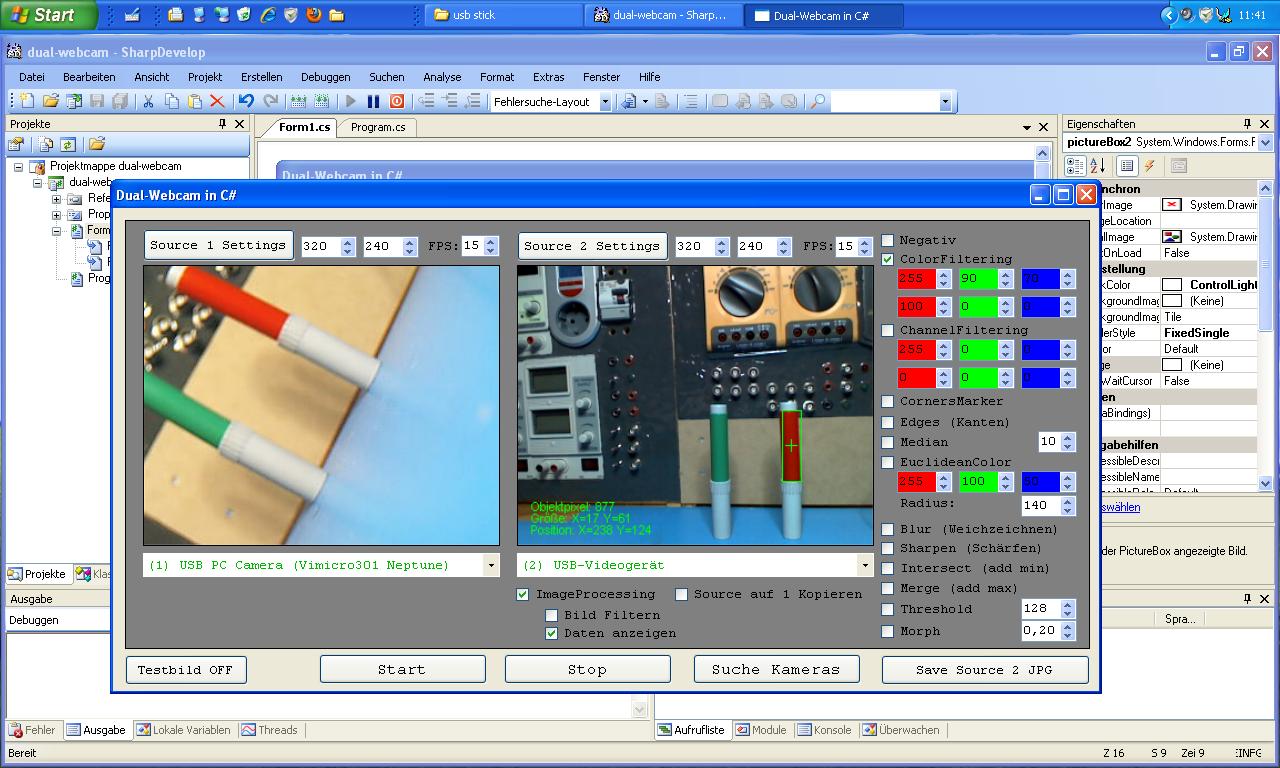This screenshot has width=1280, height=768.
Task: Toggle the Daten anzeigen checkbox
Action: [x=551, y=633]
